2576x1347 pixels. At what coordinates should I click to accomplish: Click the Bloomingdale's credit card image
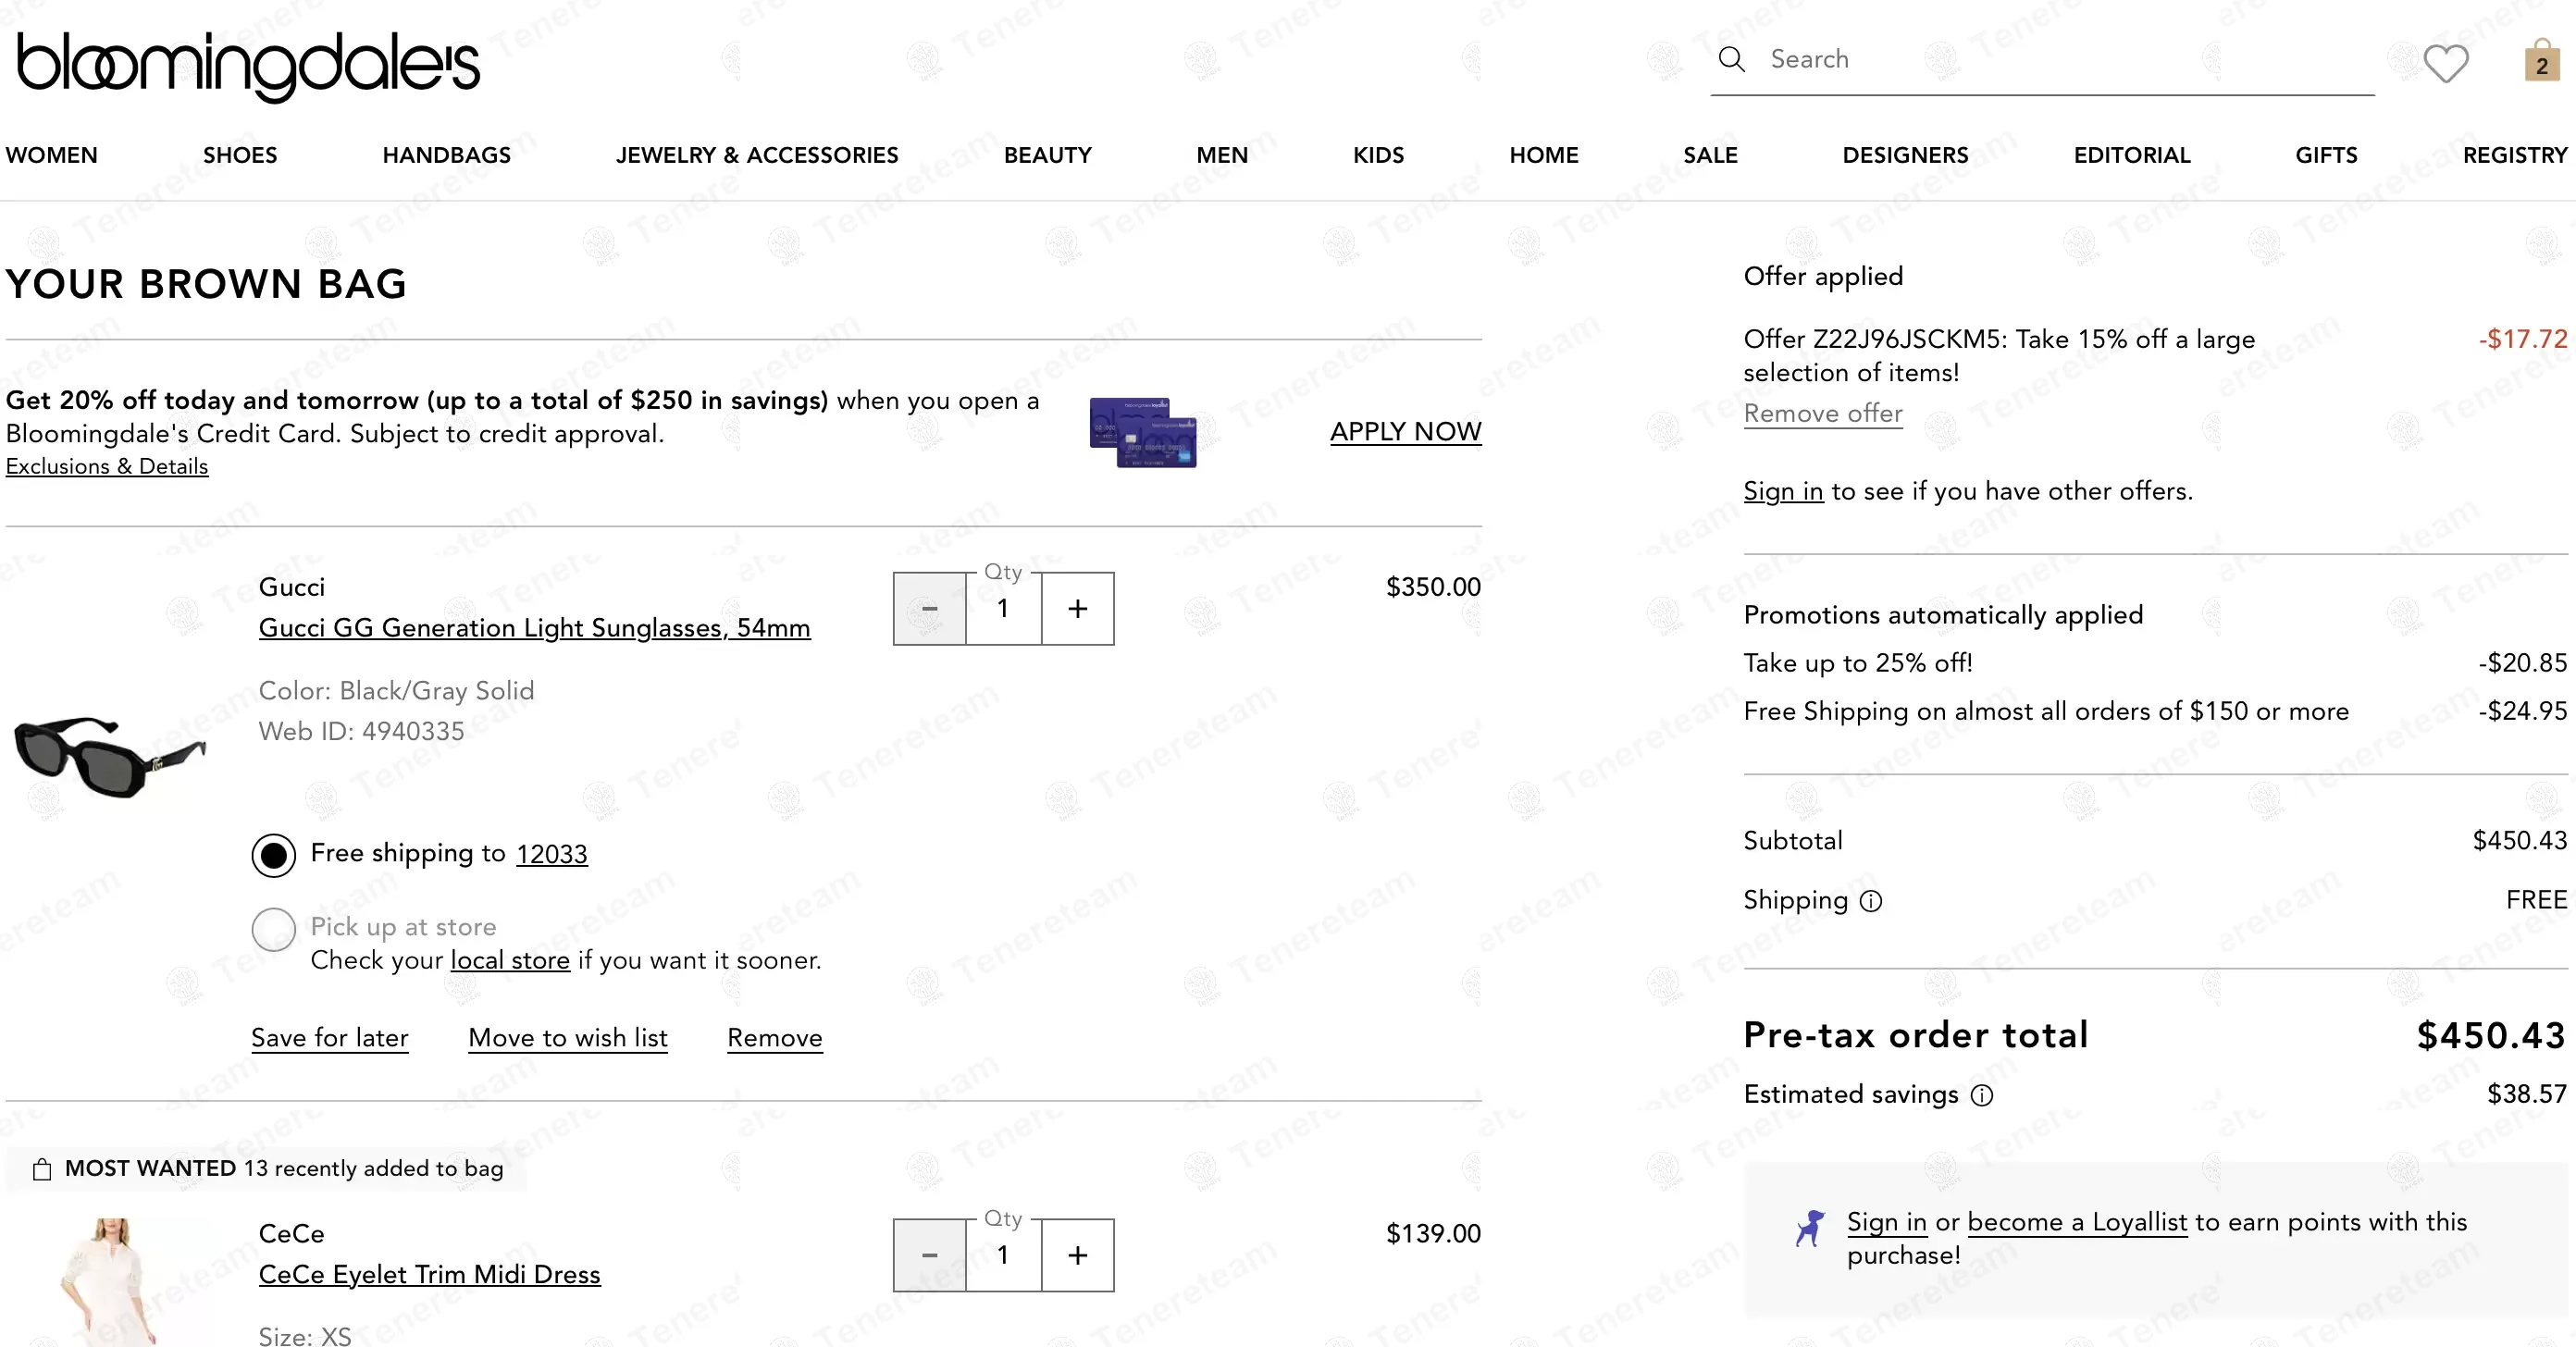pyautogui.click(x=1142, y=432)
